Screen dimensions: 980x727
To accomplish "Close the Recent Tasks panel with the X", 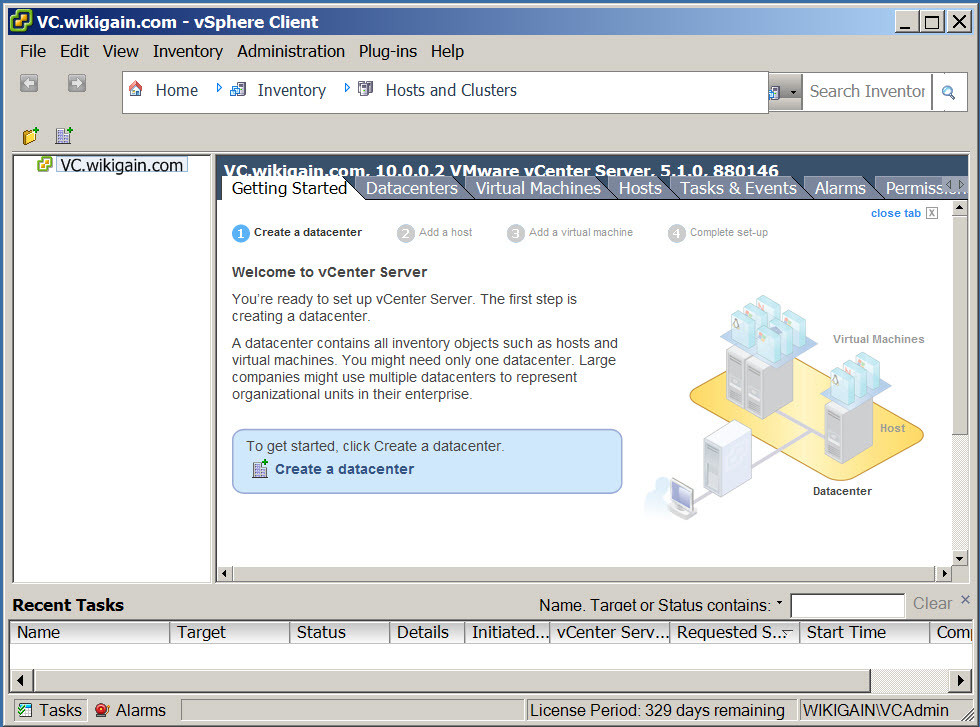I will click(966, 599).
